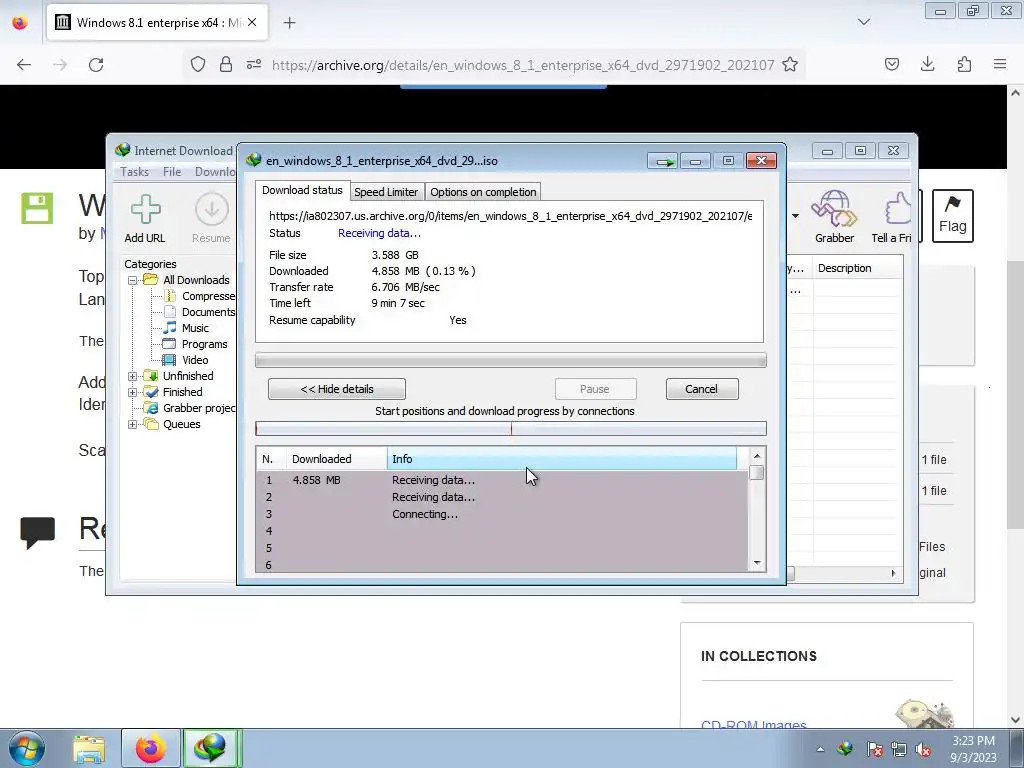Click the Pause button in download dialog
The image size is (1024, 768).
pos(595,389)
